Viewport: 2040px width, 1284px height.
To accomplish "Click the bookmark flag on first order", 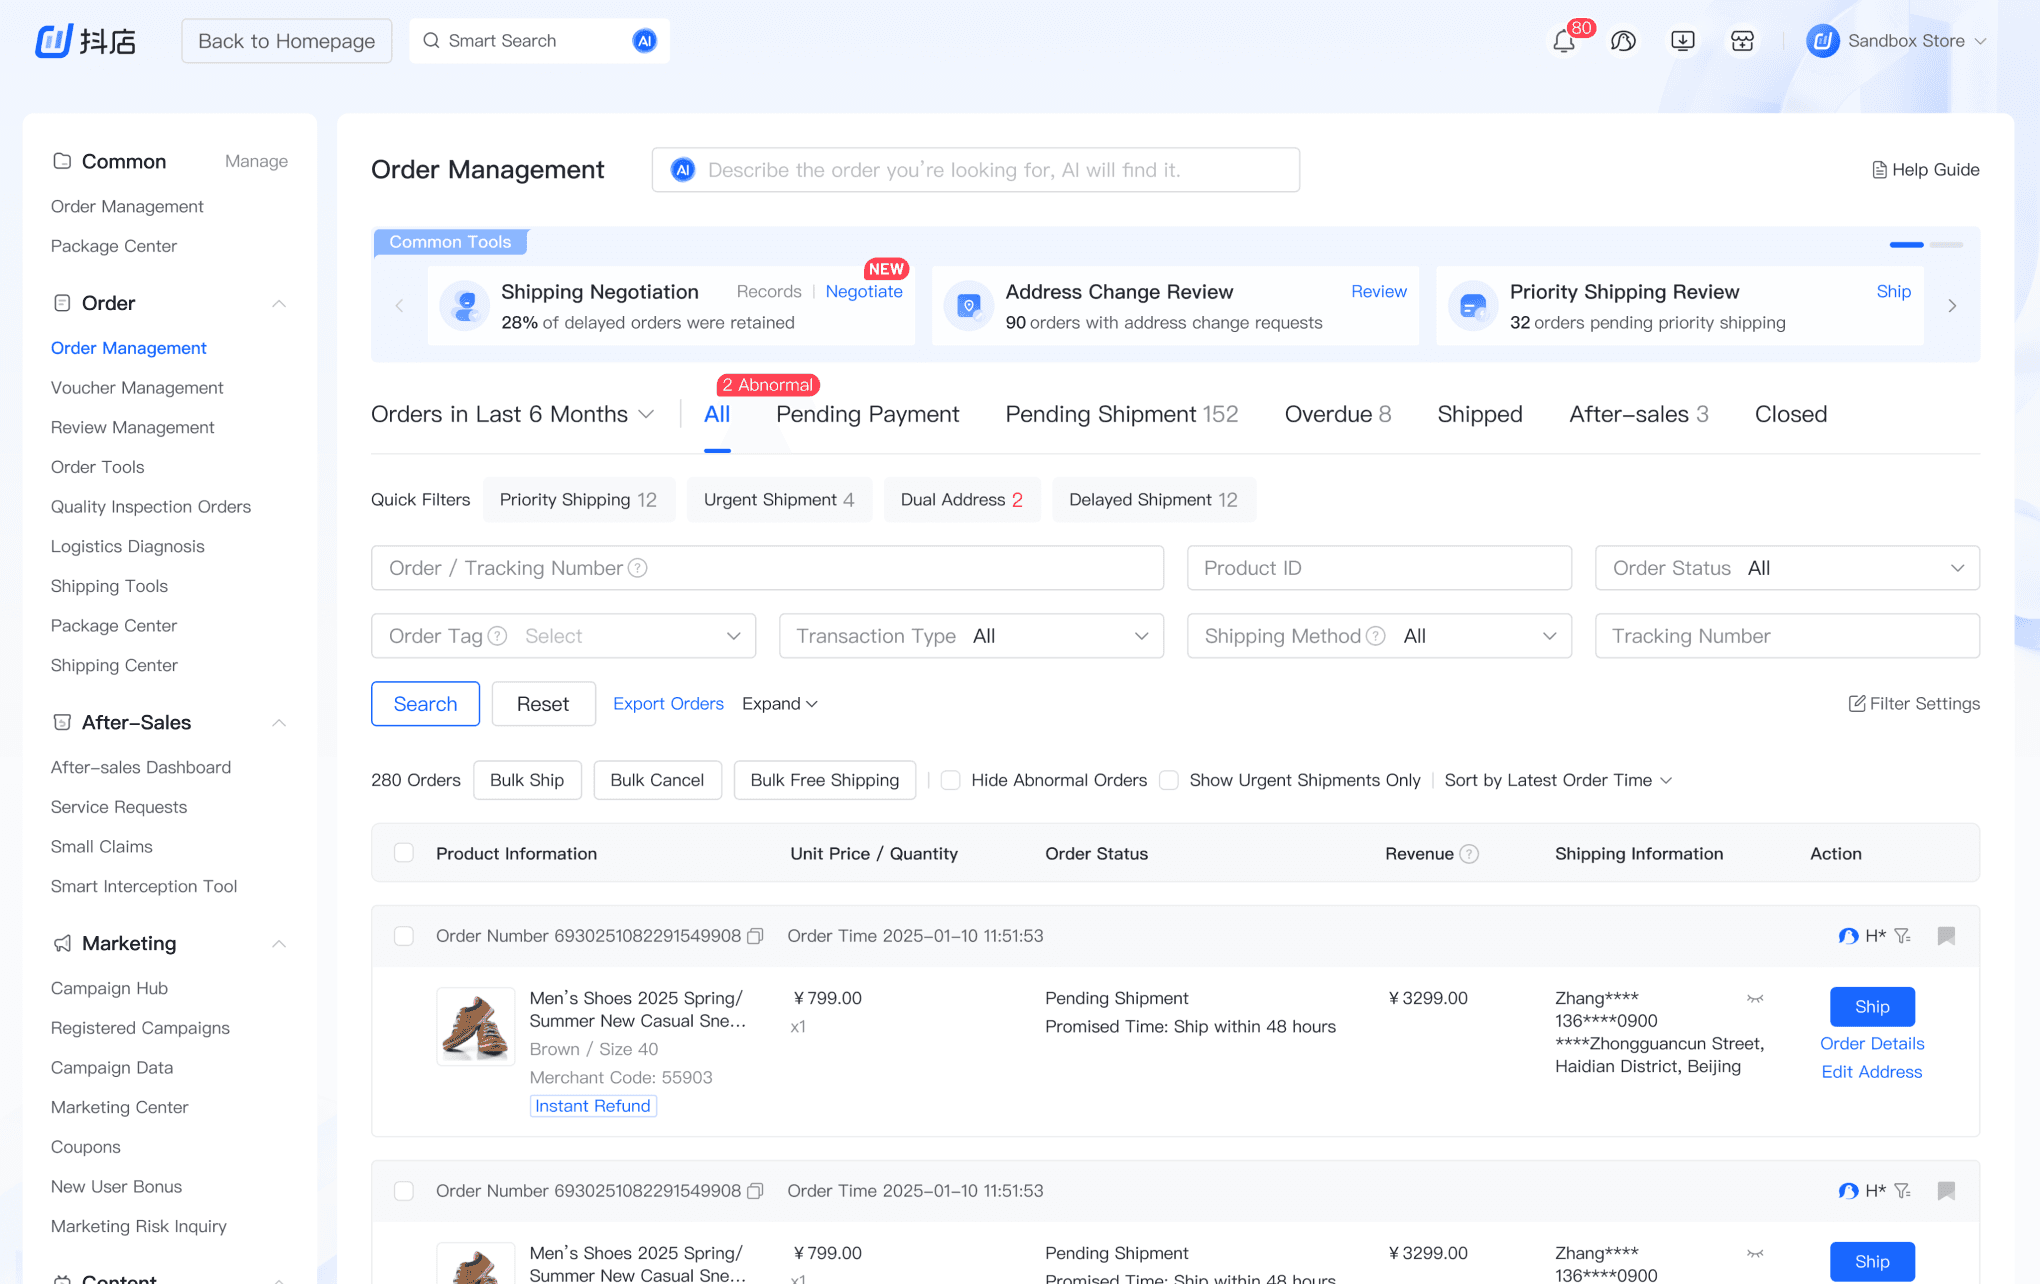I will click(x=1946, y=936).
